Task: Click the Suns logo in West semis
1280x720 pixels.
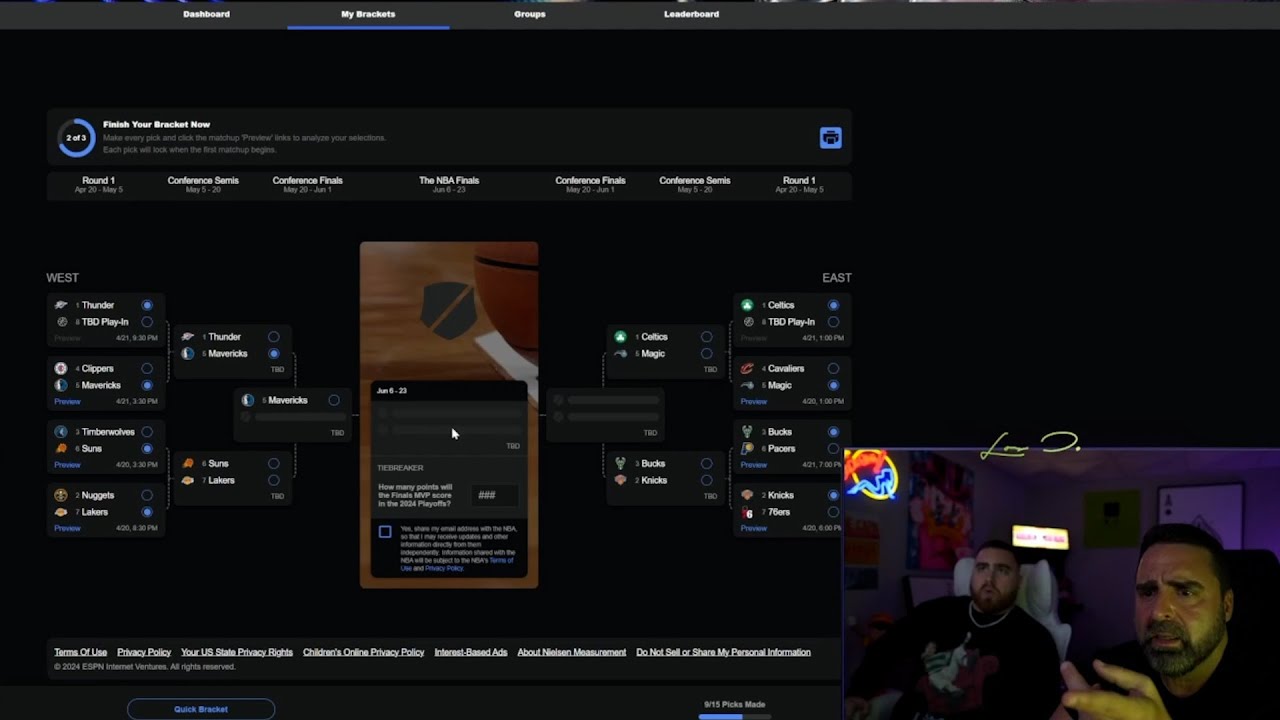Action: [188, 463]
